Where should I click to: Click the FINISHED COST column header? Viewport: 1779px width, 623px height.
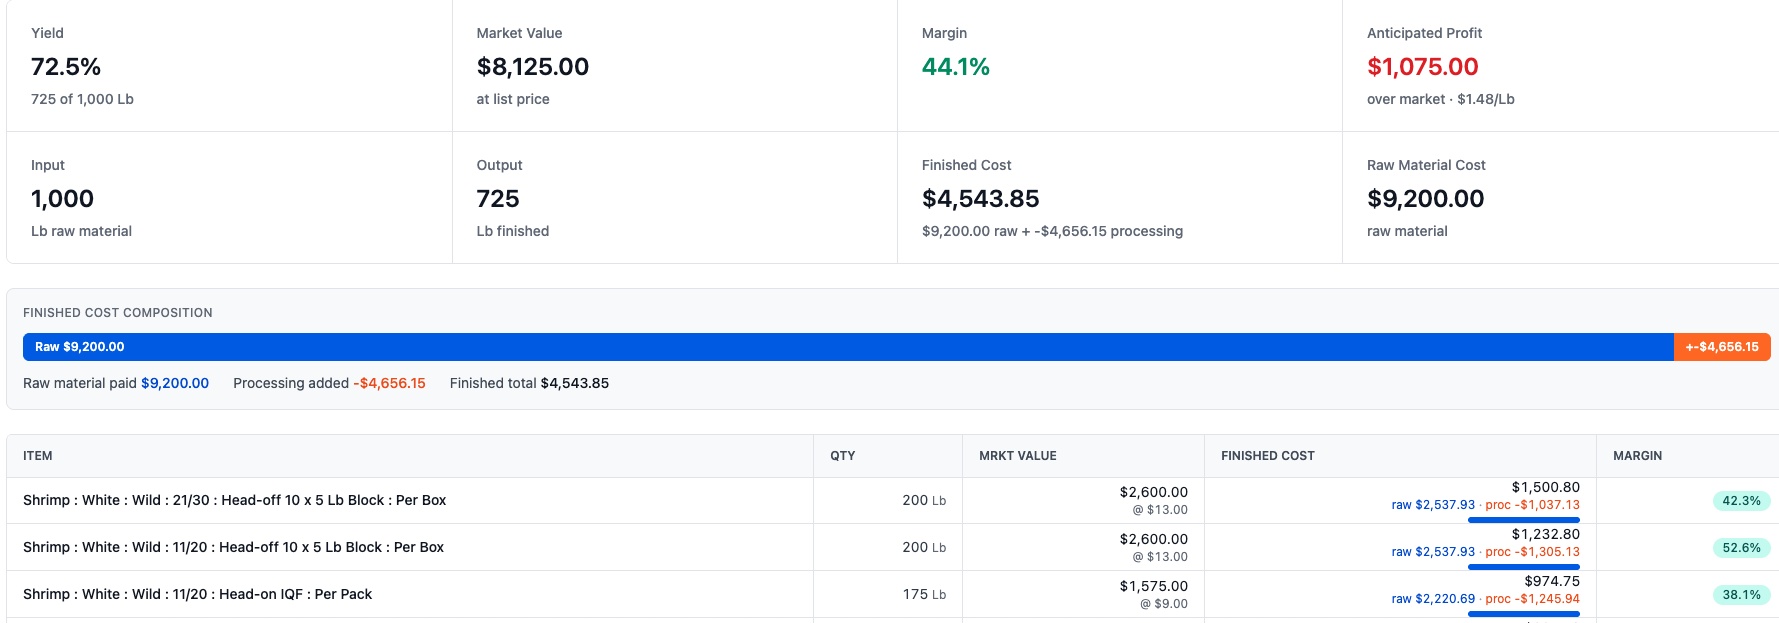[1268, 456]
